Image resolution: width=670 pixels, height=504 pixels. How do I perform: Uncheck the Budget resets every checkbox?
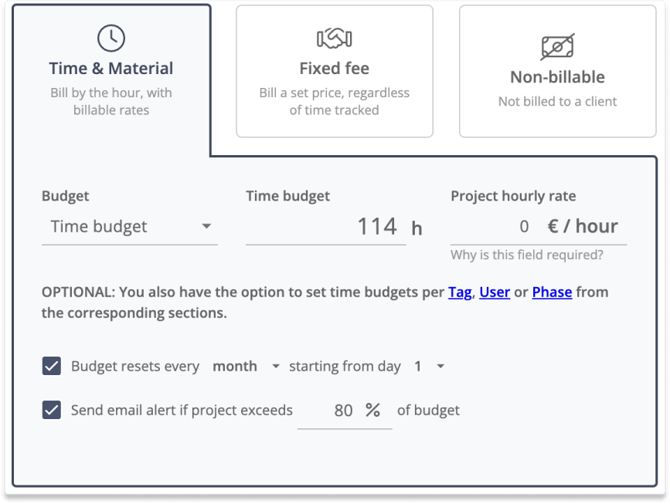click(x=51, y=366)
